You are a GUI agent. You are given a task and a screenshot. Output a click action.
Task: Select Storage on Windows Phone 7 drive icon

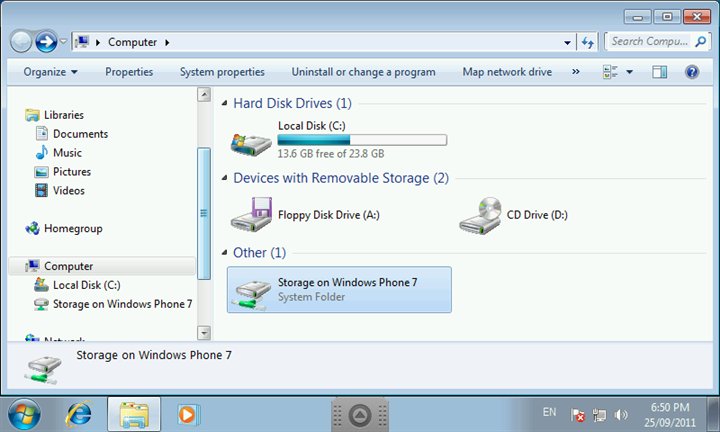click(251, 294)
